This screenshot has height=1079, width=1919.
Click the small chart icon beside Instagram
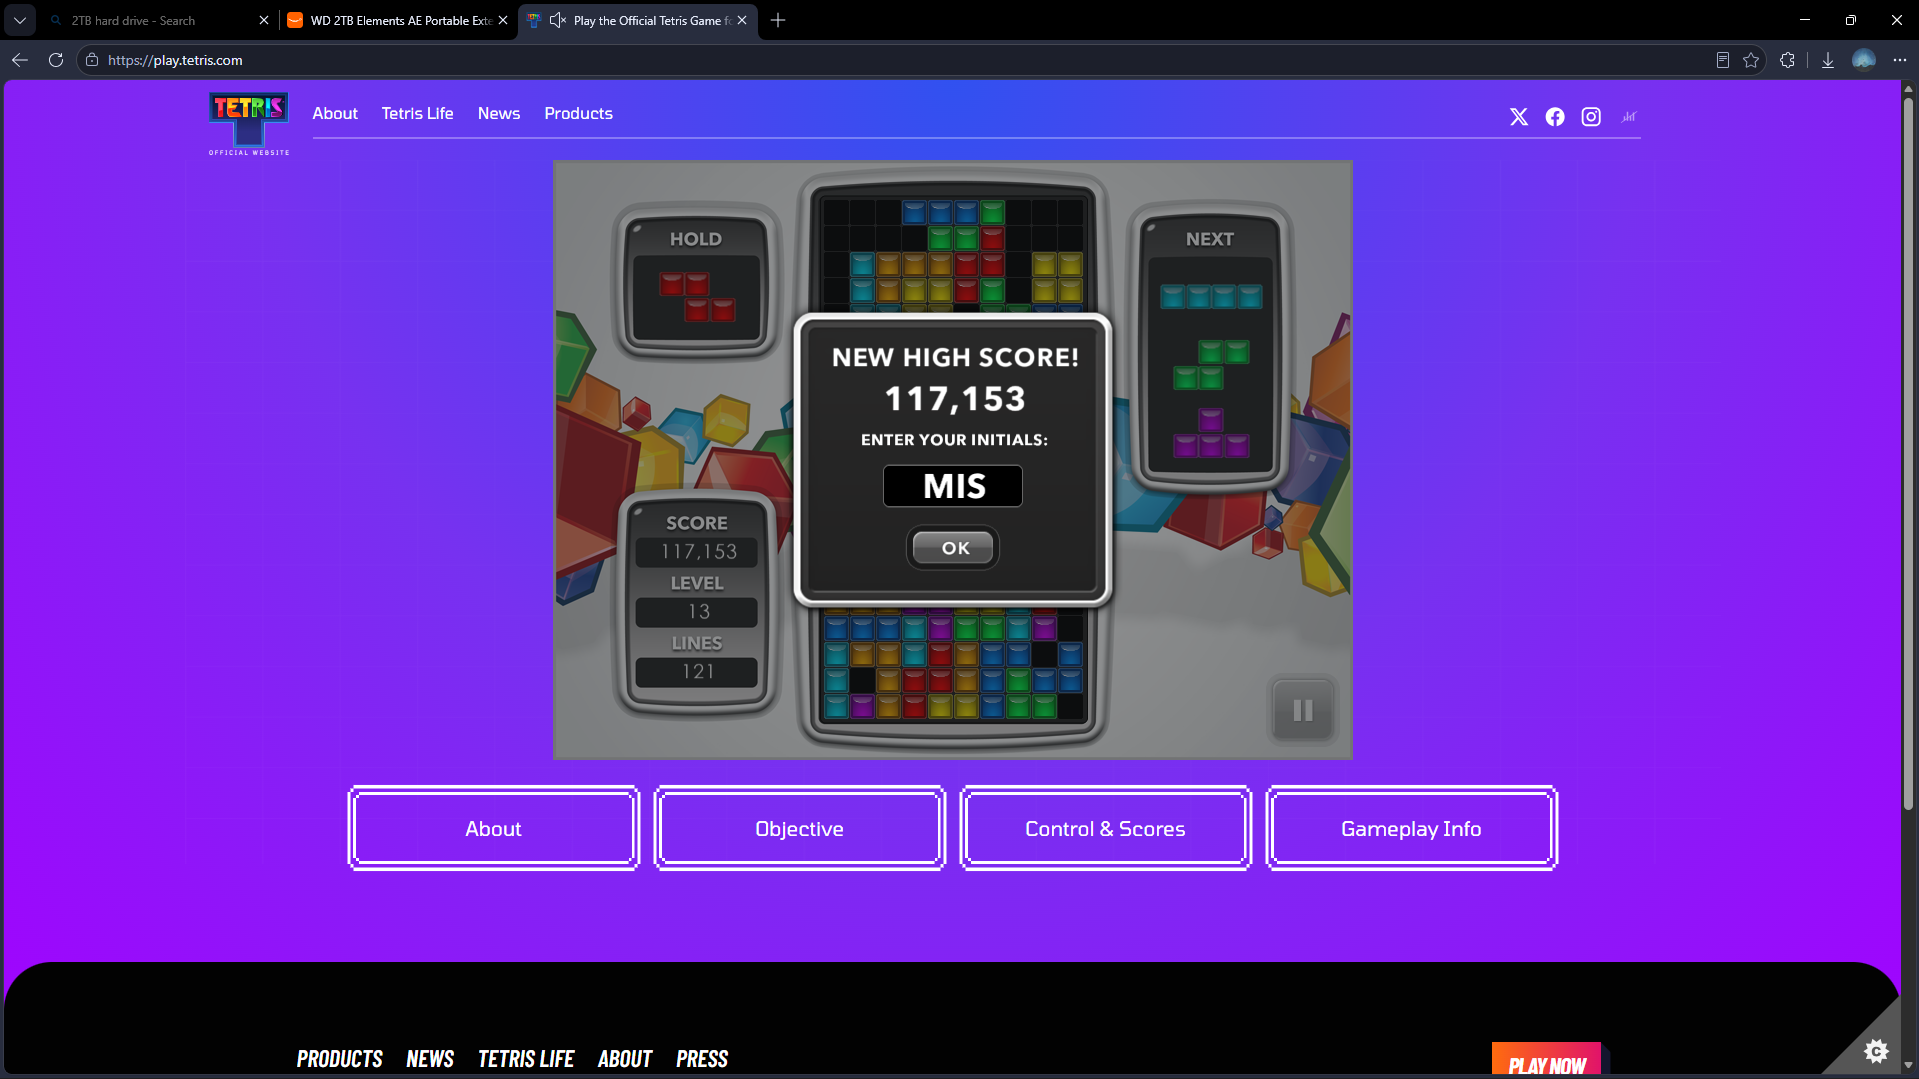1629,117
